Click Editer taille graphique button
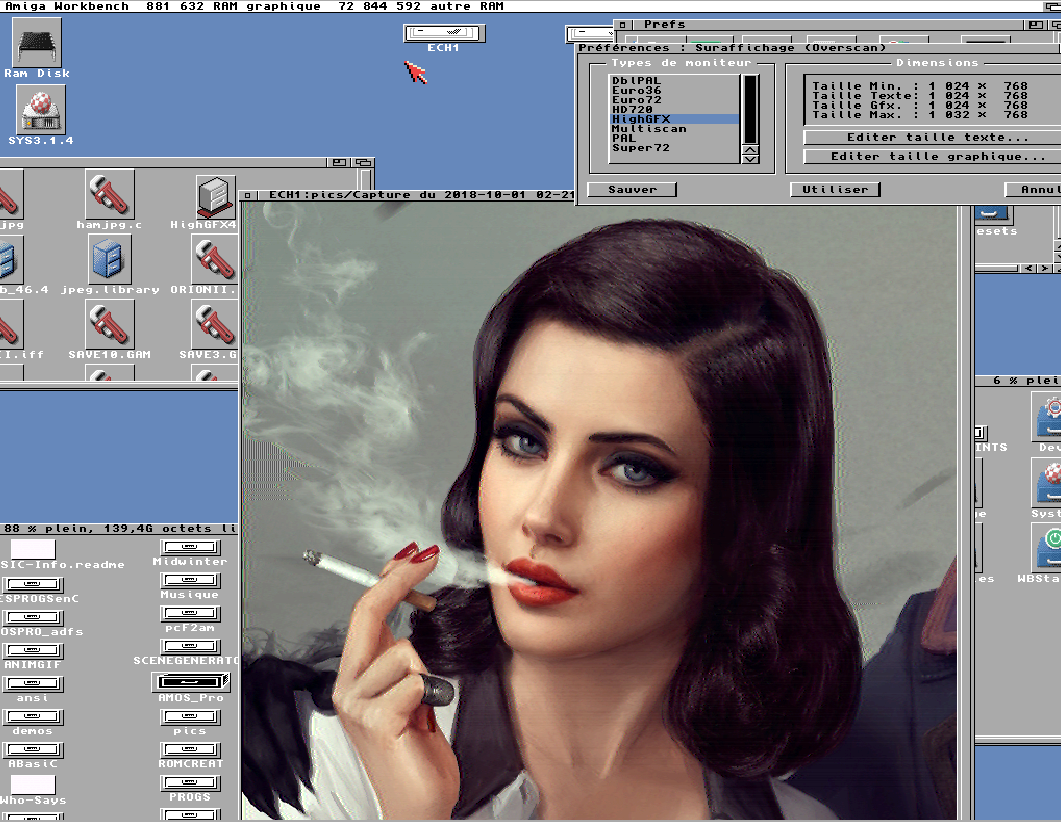 pos(932,156)
